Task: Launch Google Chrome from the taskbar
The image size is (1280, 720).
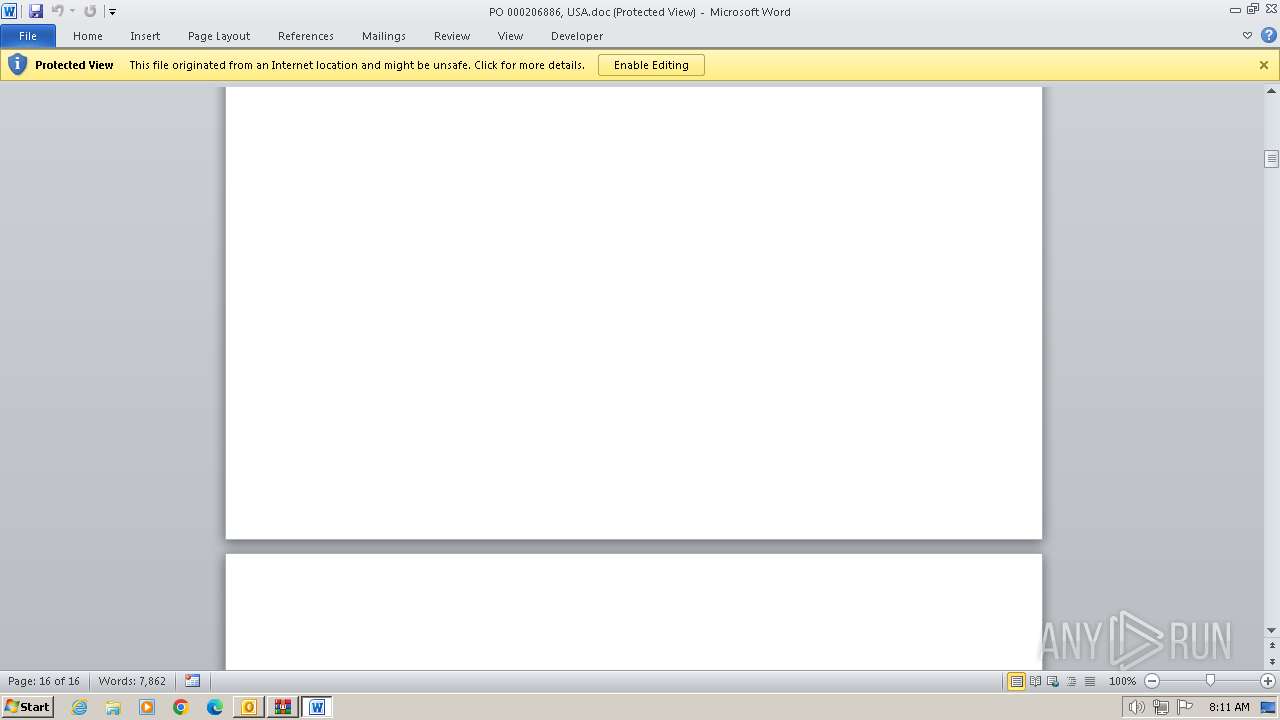Action: click(181, 707)
